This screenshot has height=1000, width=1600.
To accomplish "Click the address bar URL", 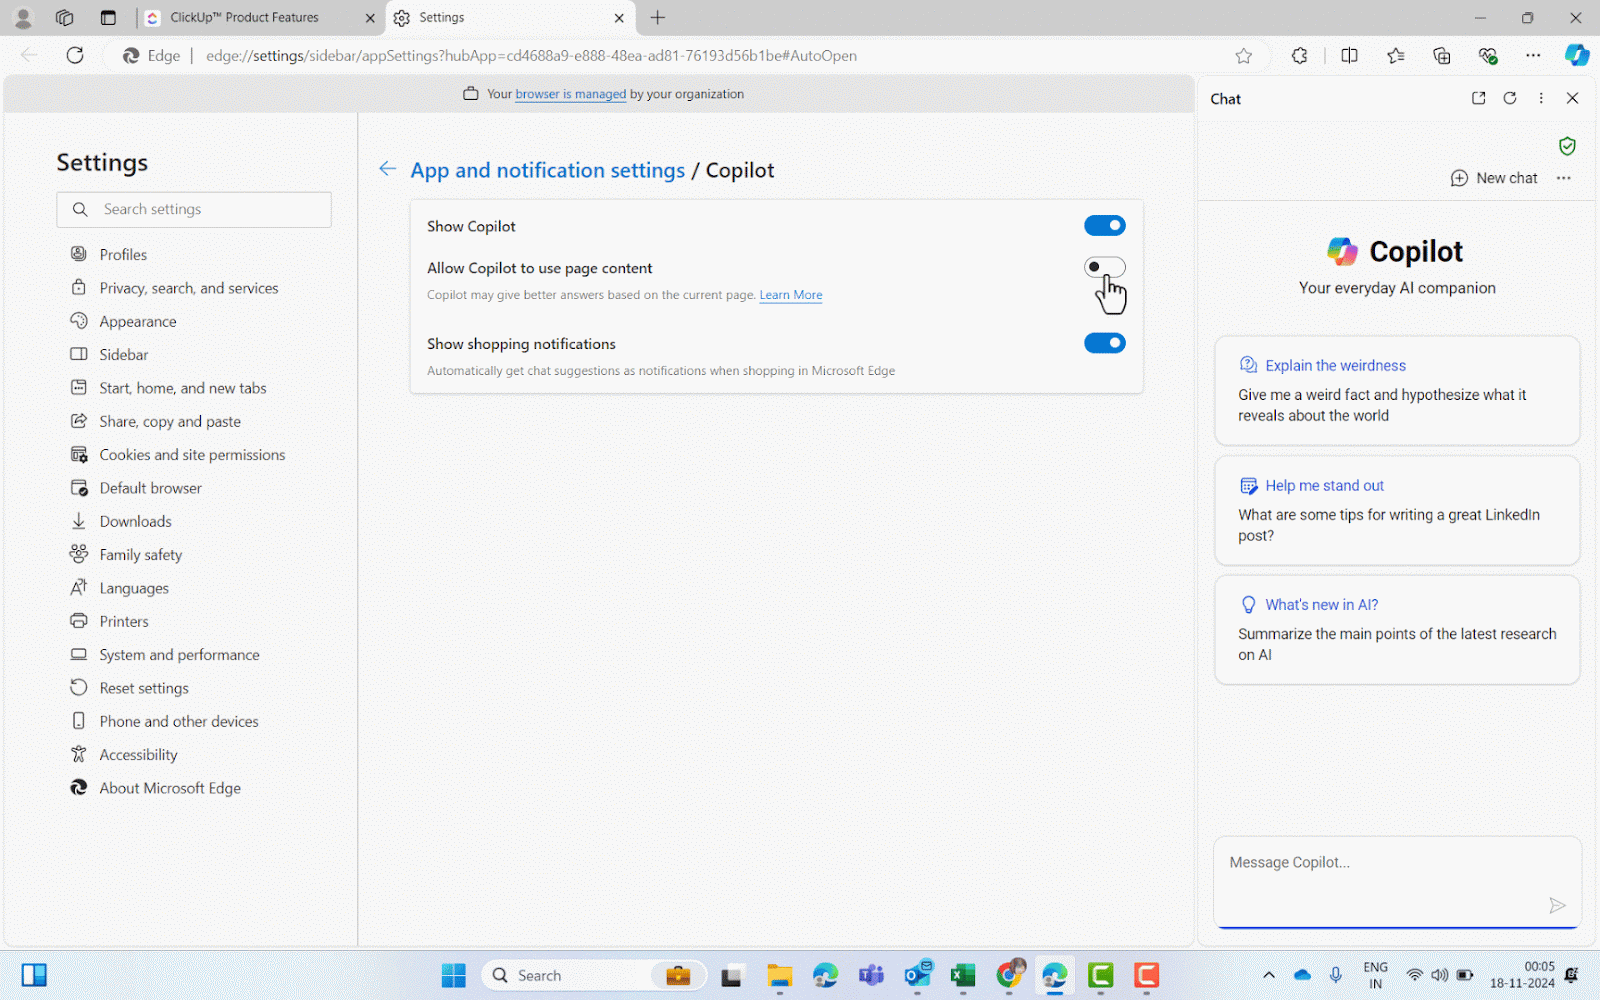I will point(531,56).
